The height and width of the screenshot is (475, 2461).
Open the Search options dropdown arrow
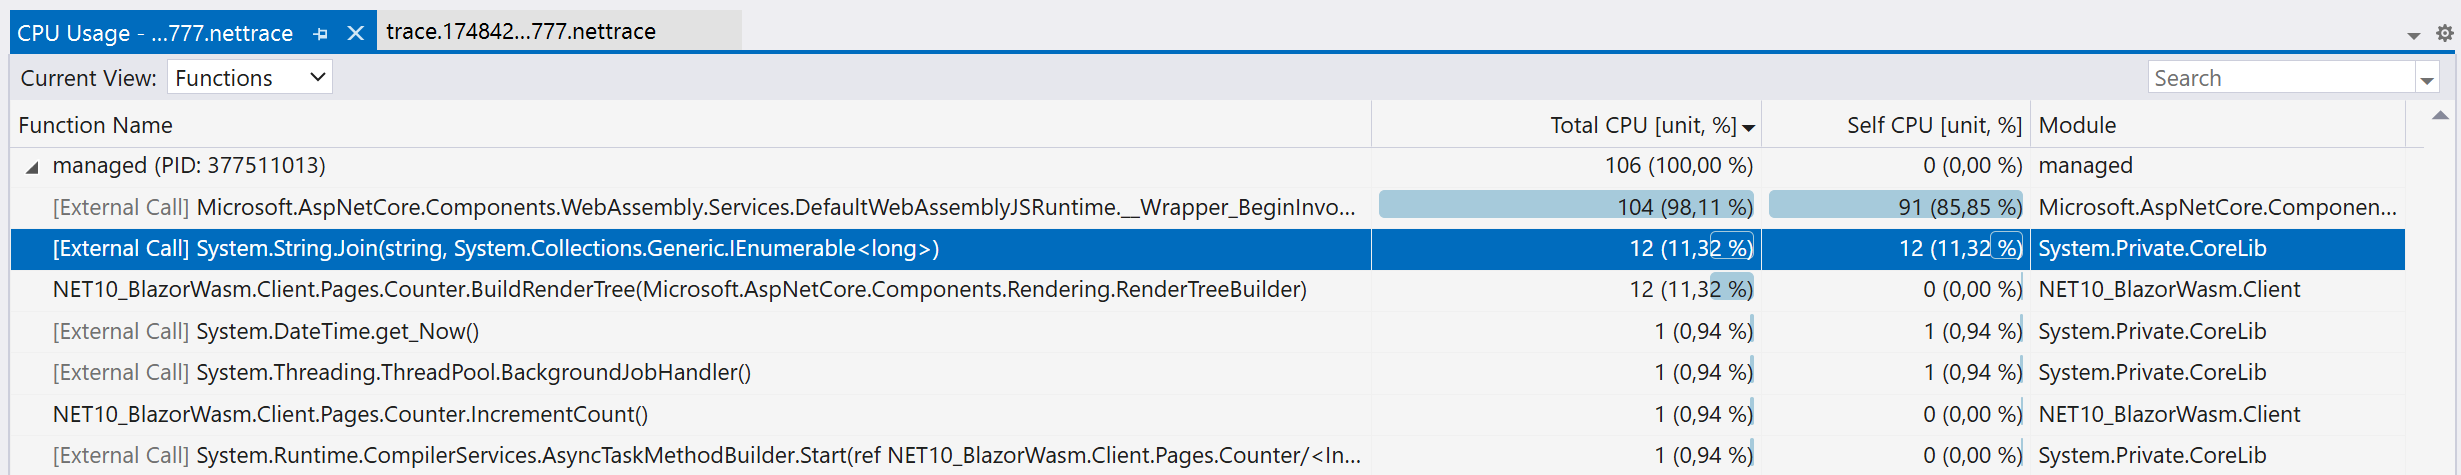pos(2427,79)
